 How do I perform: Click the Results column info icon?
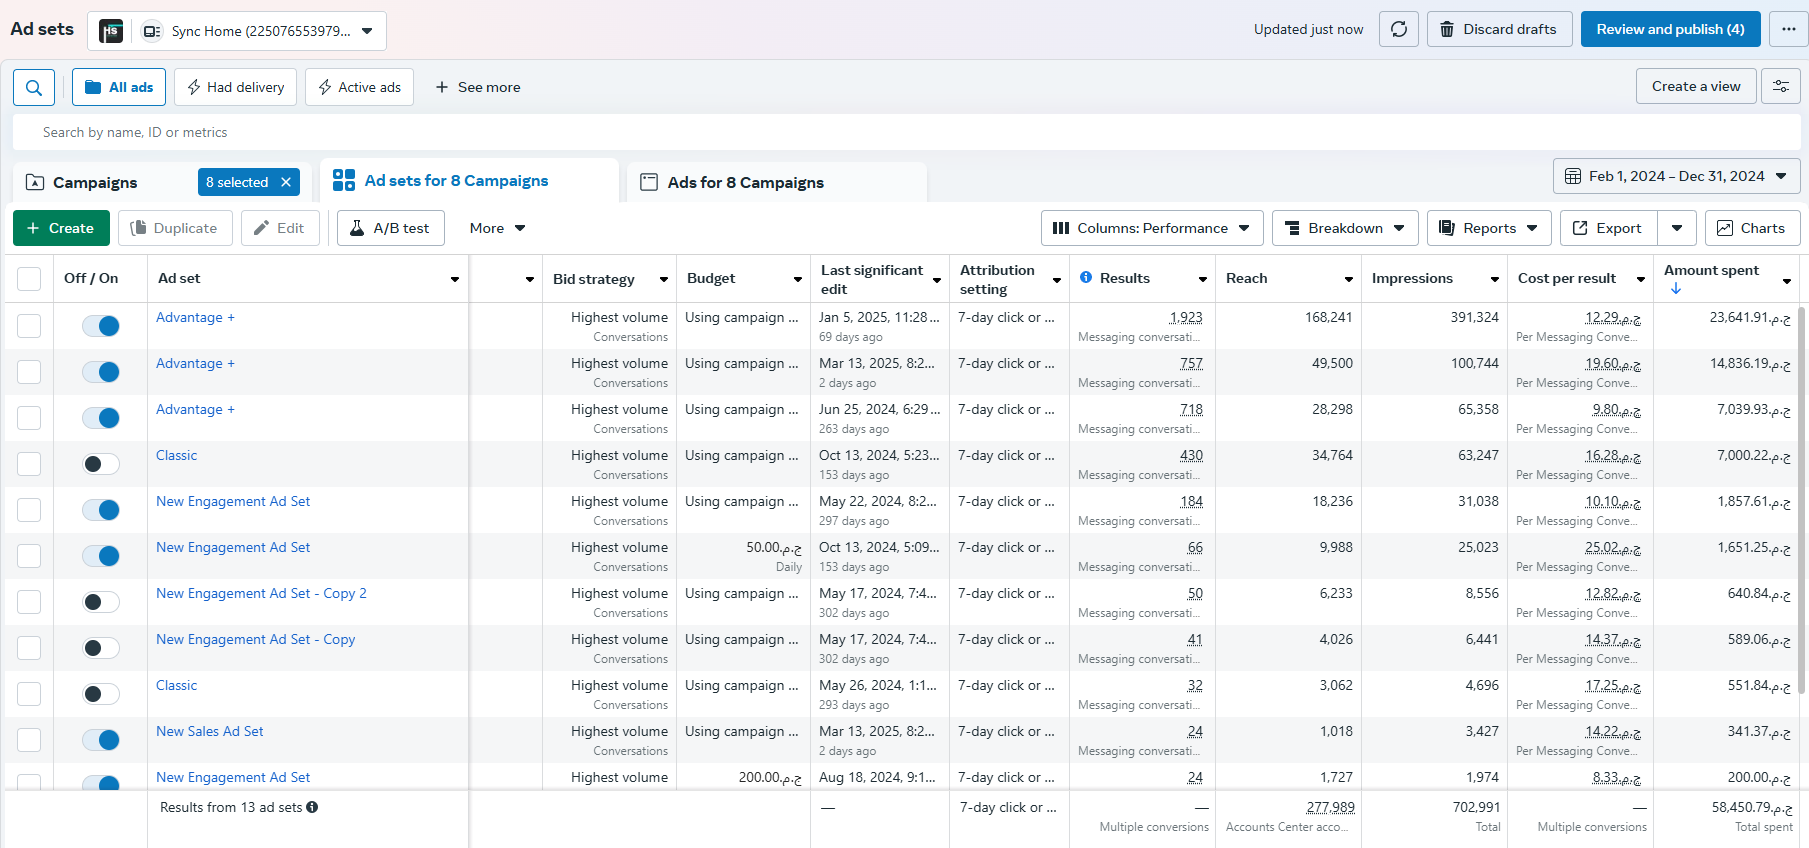click(x=1086, y=278)
